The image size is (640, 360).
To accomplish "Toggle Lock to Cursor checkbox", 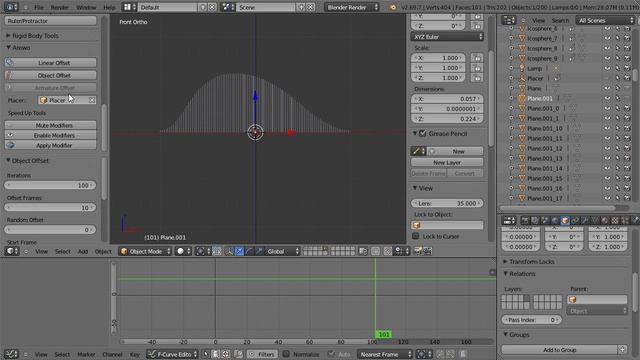I will [416, 236].
